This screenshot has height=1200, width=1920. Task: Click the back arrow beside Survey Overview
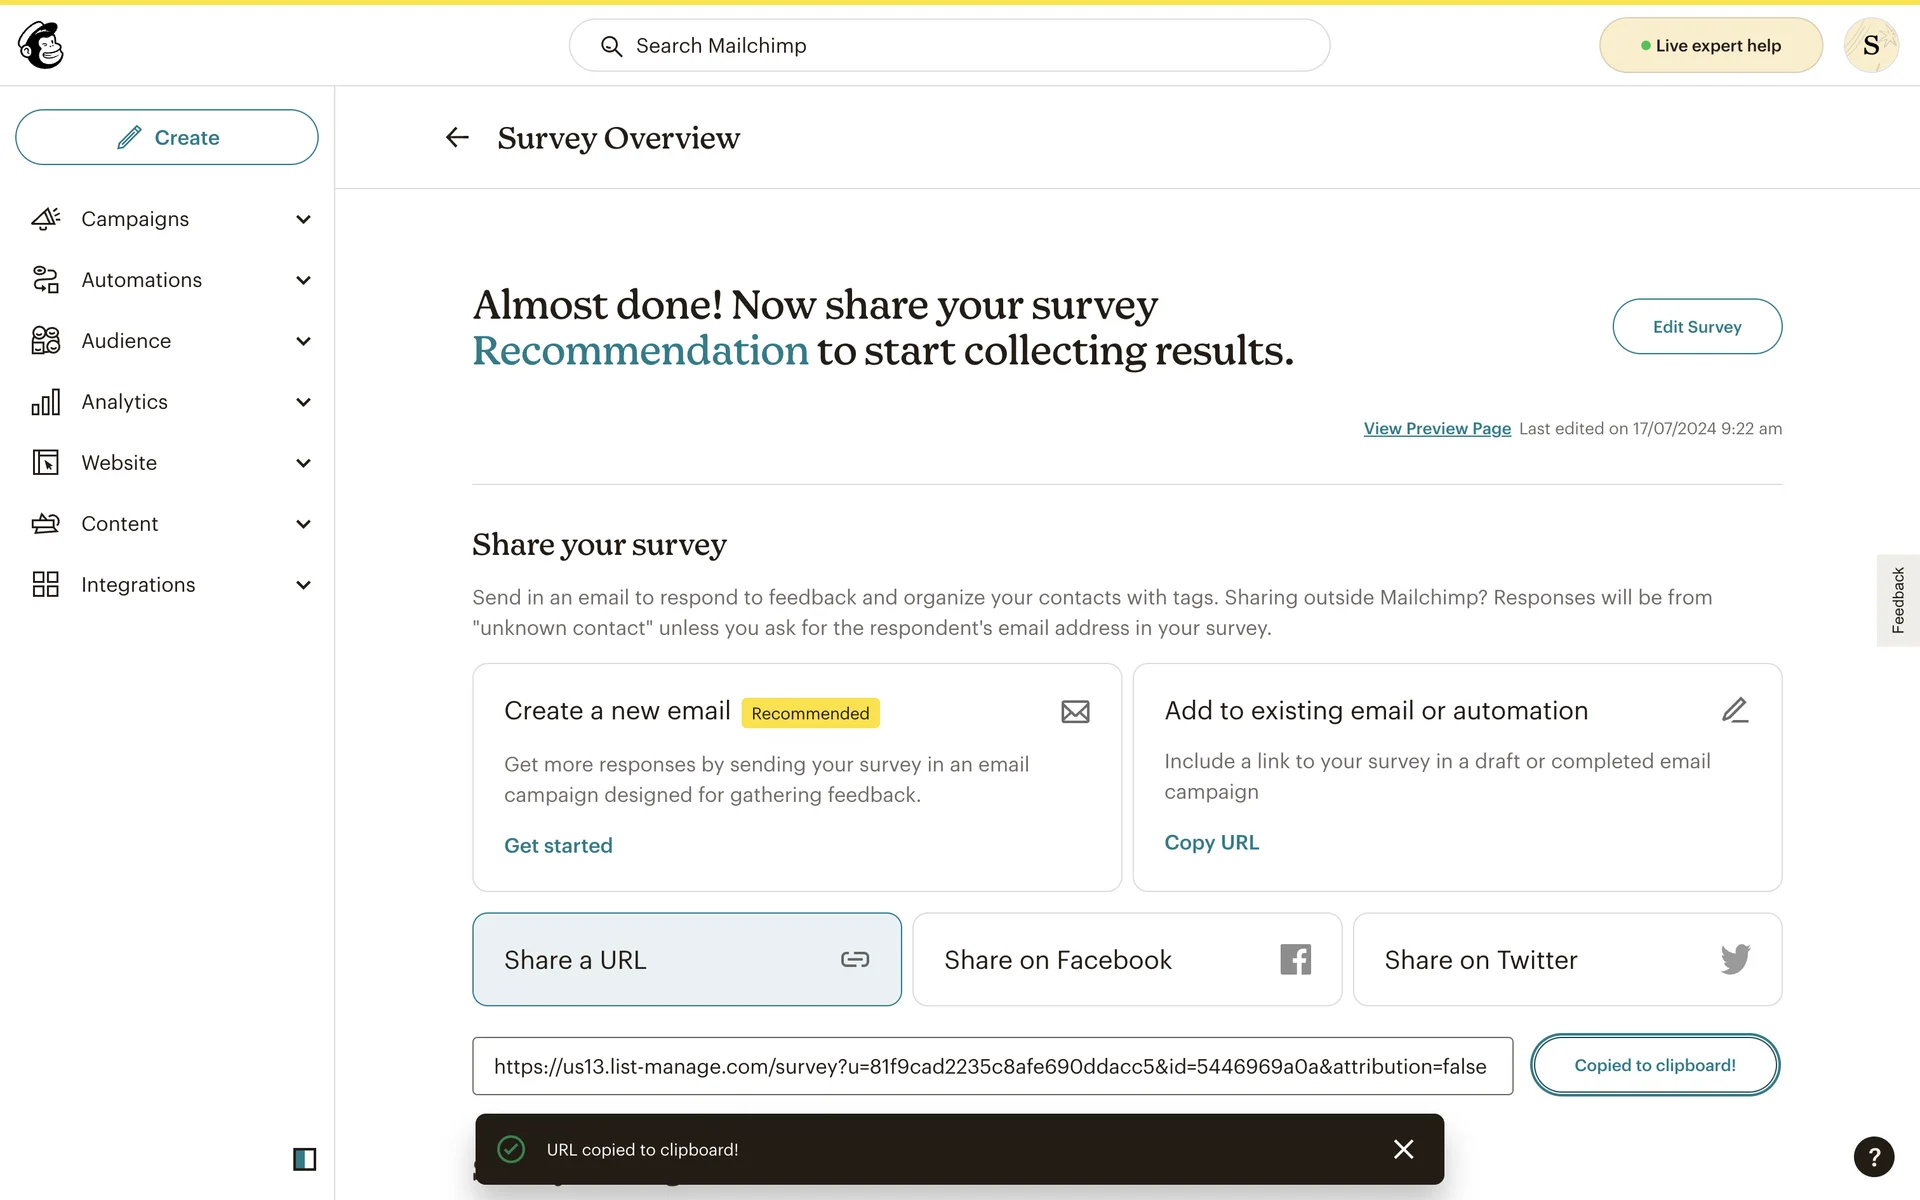click(x=457, y=138)
